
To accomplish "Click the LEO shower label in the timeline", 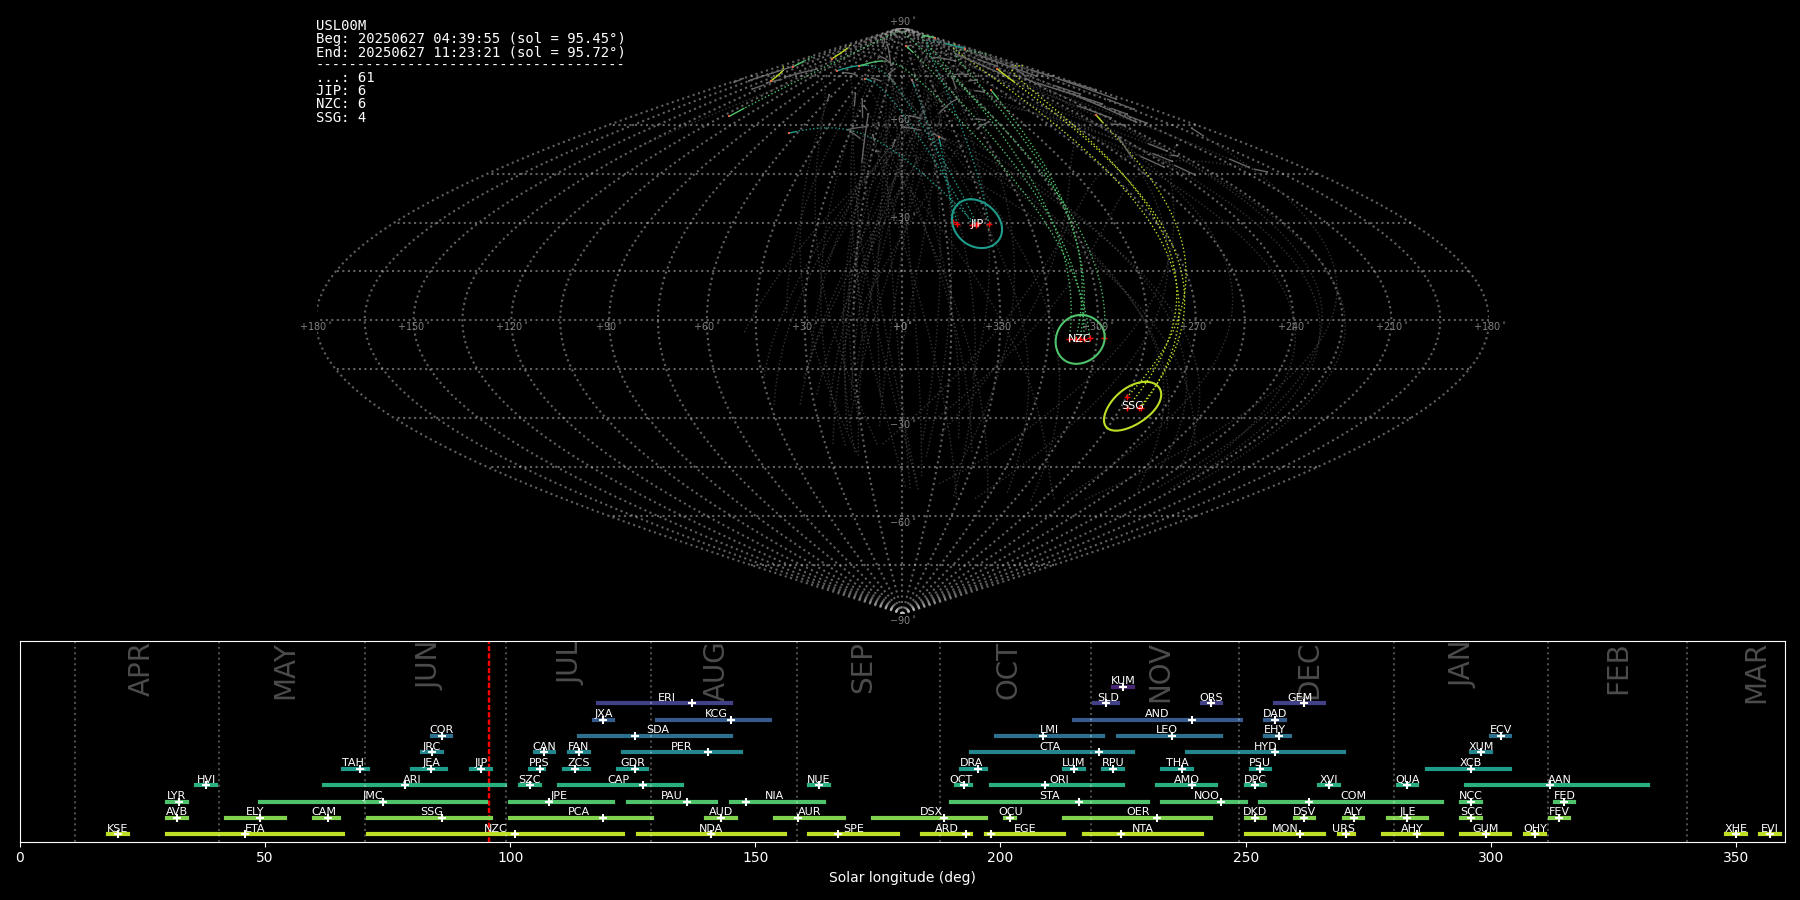I will coord(1167,730).
